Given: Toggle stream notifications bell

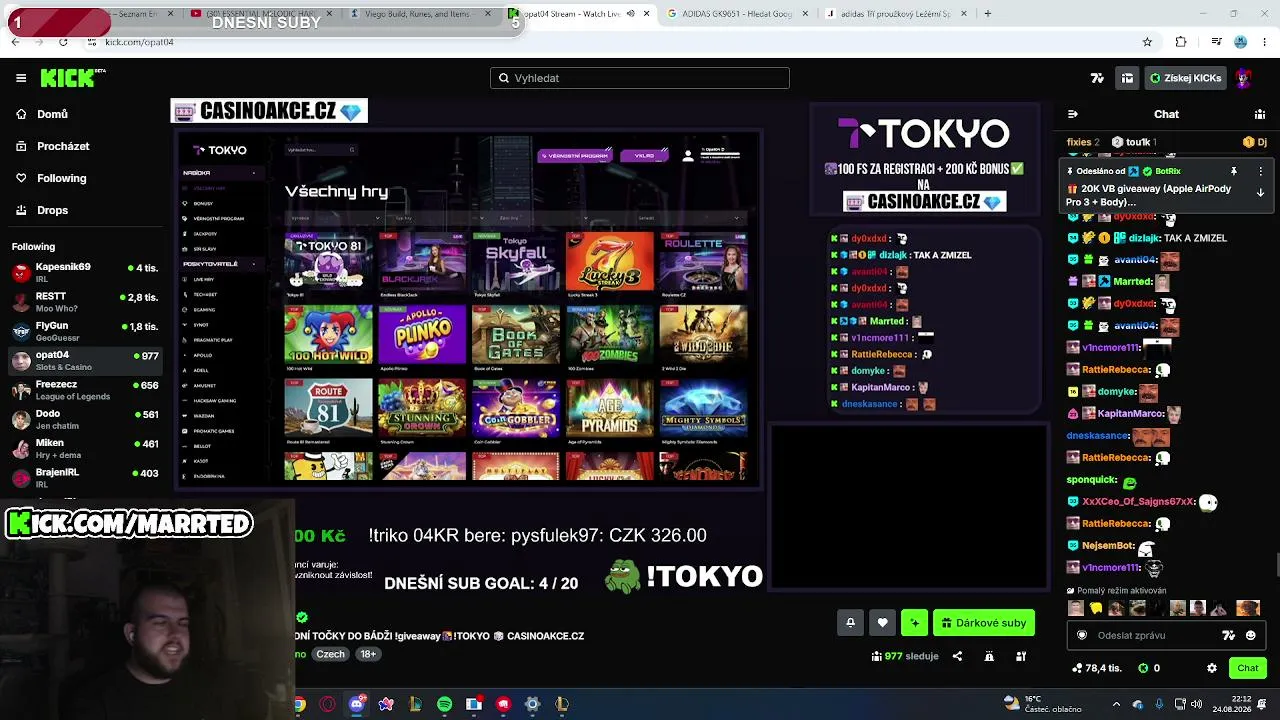Looking at the screenshot, I should (x=850, y=623).
